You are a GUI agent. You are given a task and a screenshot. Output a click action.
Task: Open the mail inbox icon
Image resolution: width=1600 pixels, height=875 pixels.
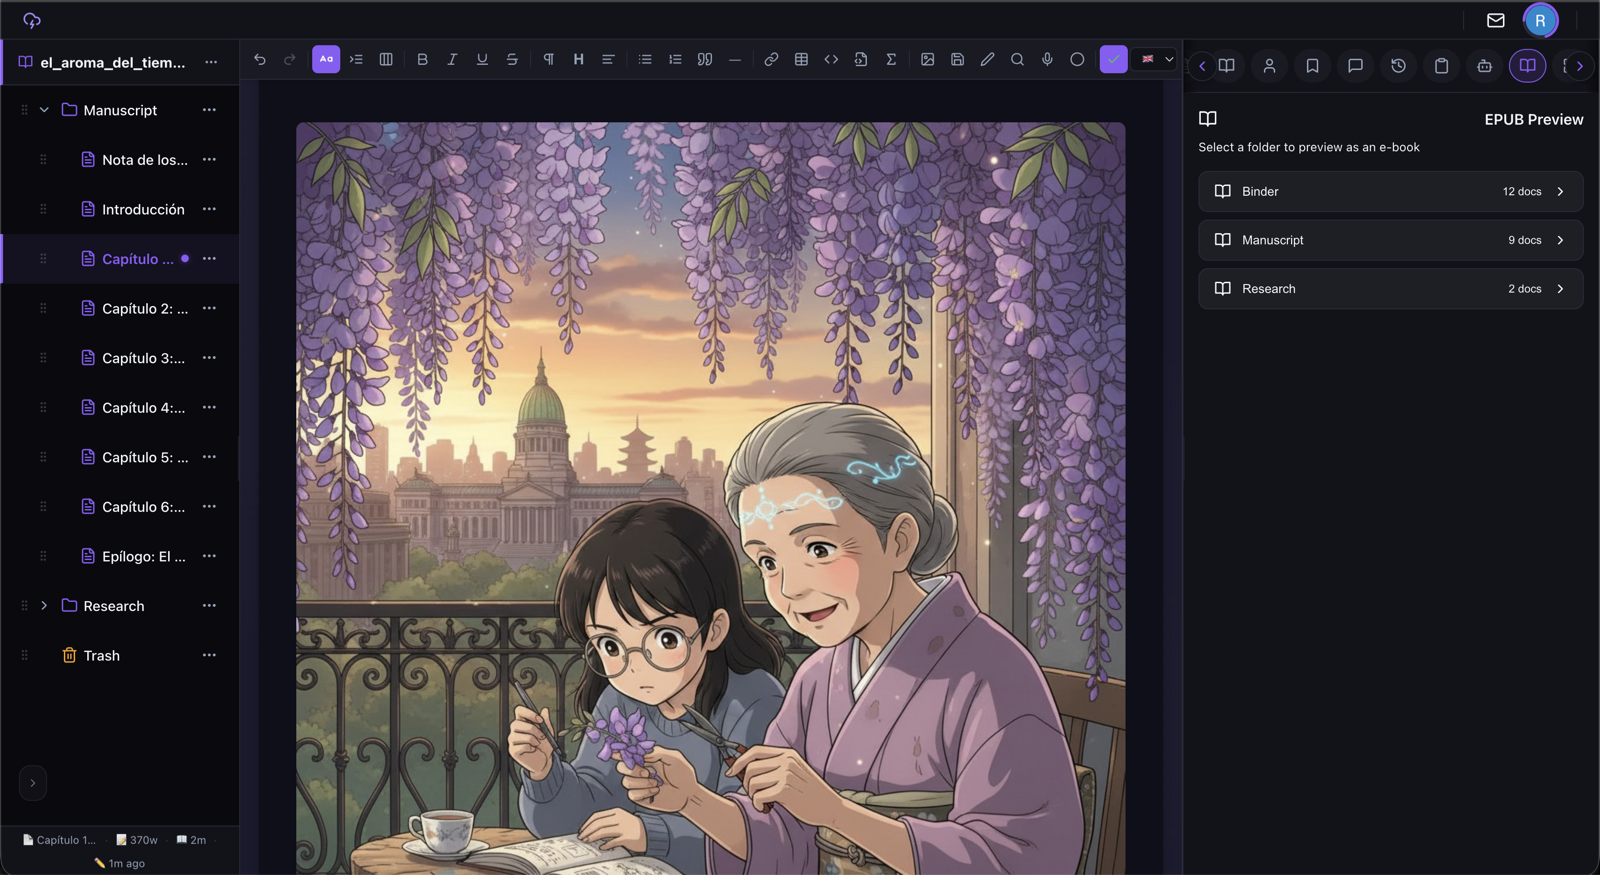pyautogui.click(x=1495, y=20)
